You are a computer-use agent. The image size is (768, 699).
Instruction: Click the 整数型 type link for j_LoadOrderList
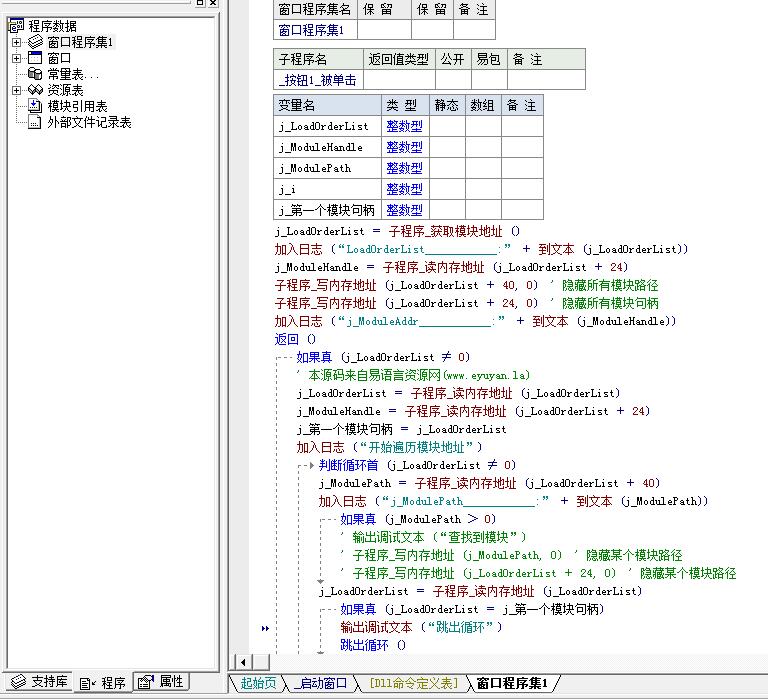(404, 126)
